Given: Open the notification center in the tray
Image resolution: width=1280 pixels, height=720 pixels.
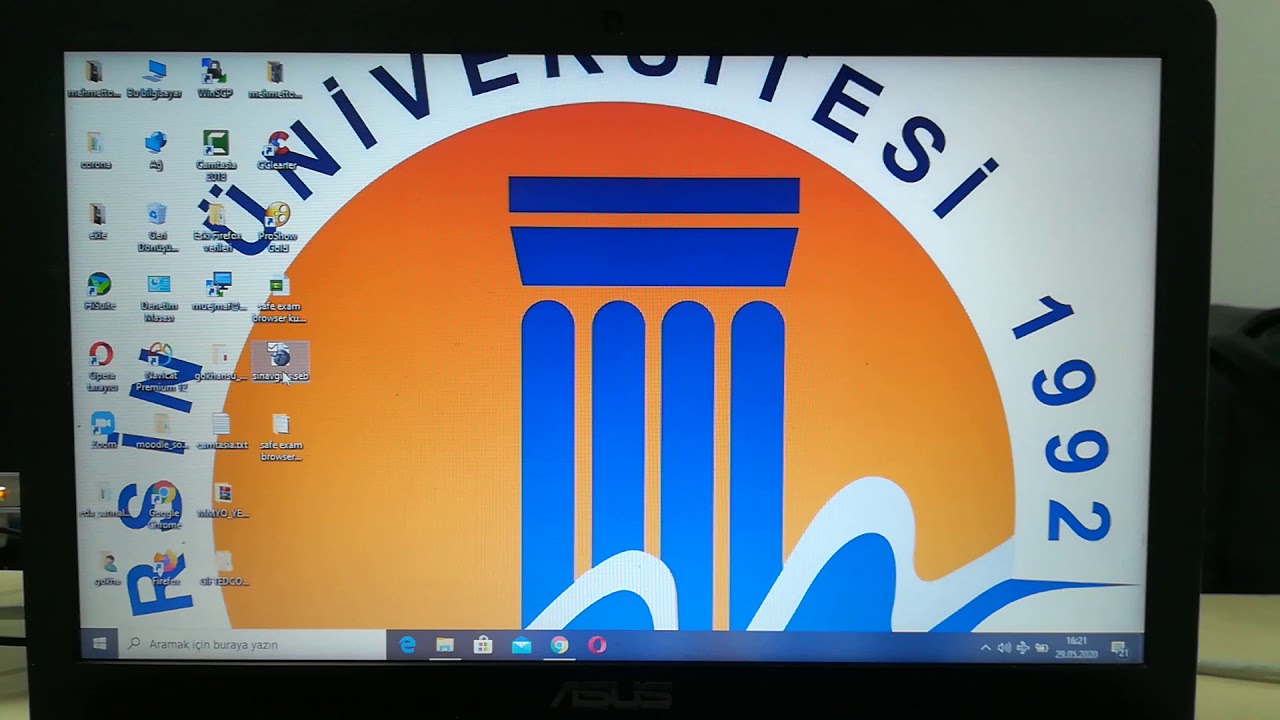Looking at the screenshot, I should 1120,648.
